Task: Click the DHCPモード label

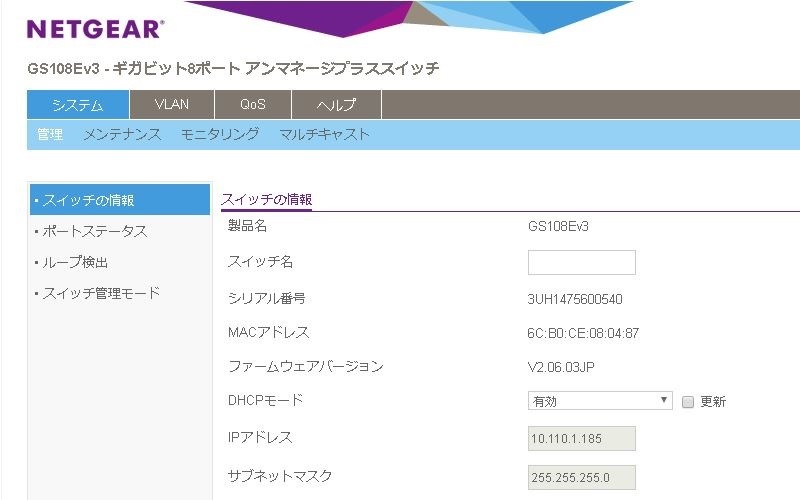Action: click(x=265, y=401)
